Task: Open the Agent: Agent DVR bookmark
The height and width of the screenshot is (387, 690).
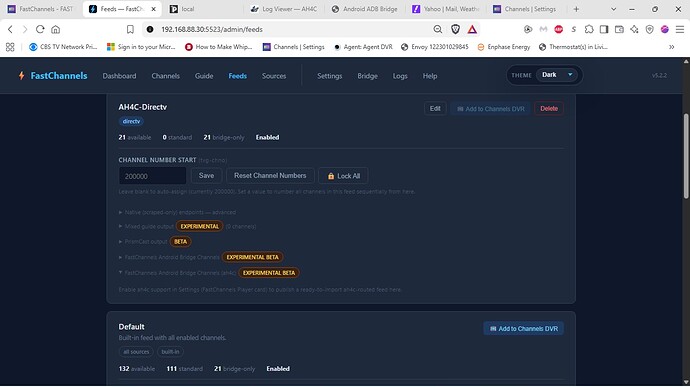Action: [363, 47]
